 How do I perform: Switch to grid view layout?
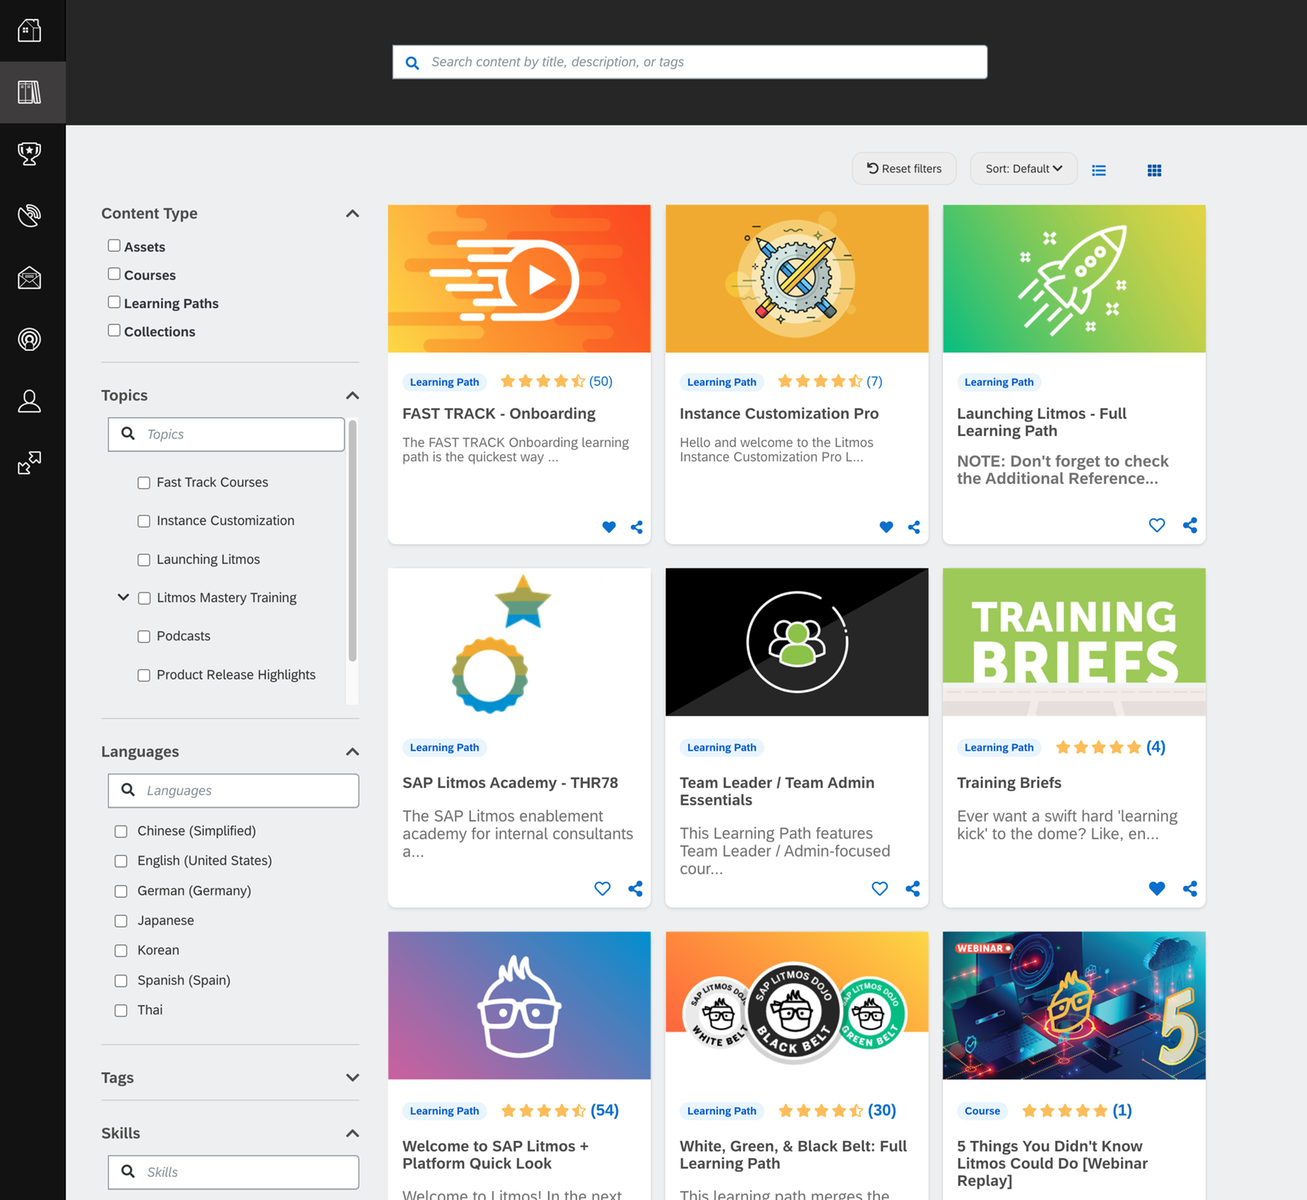(x=1154, y=170)
